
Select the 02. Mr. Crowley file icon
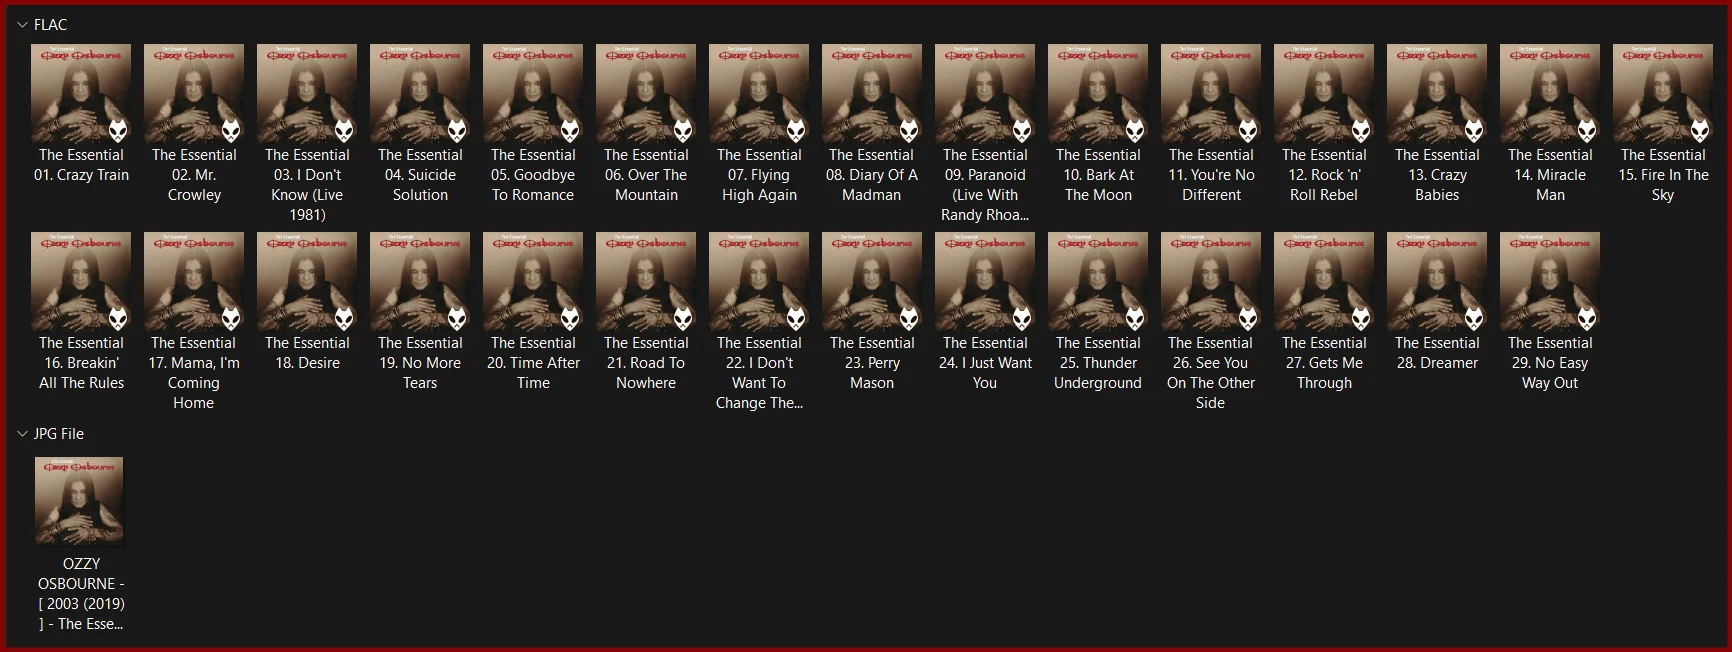pos(194,94)
